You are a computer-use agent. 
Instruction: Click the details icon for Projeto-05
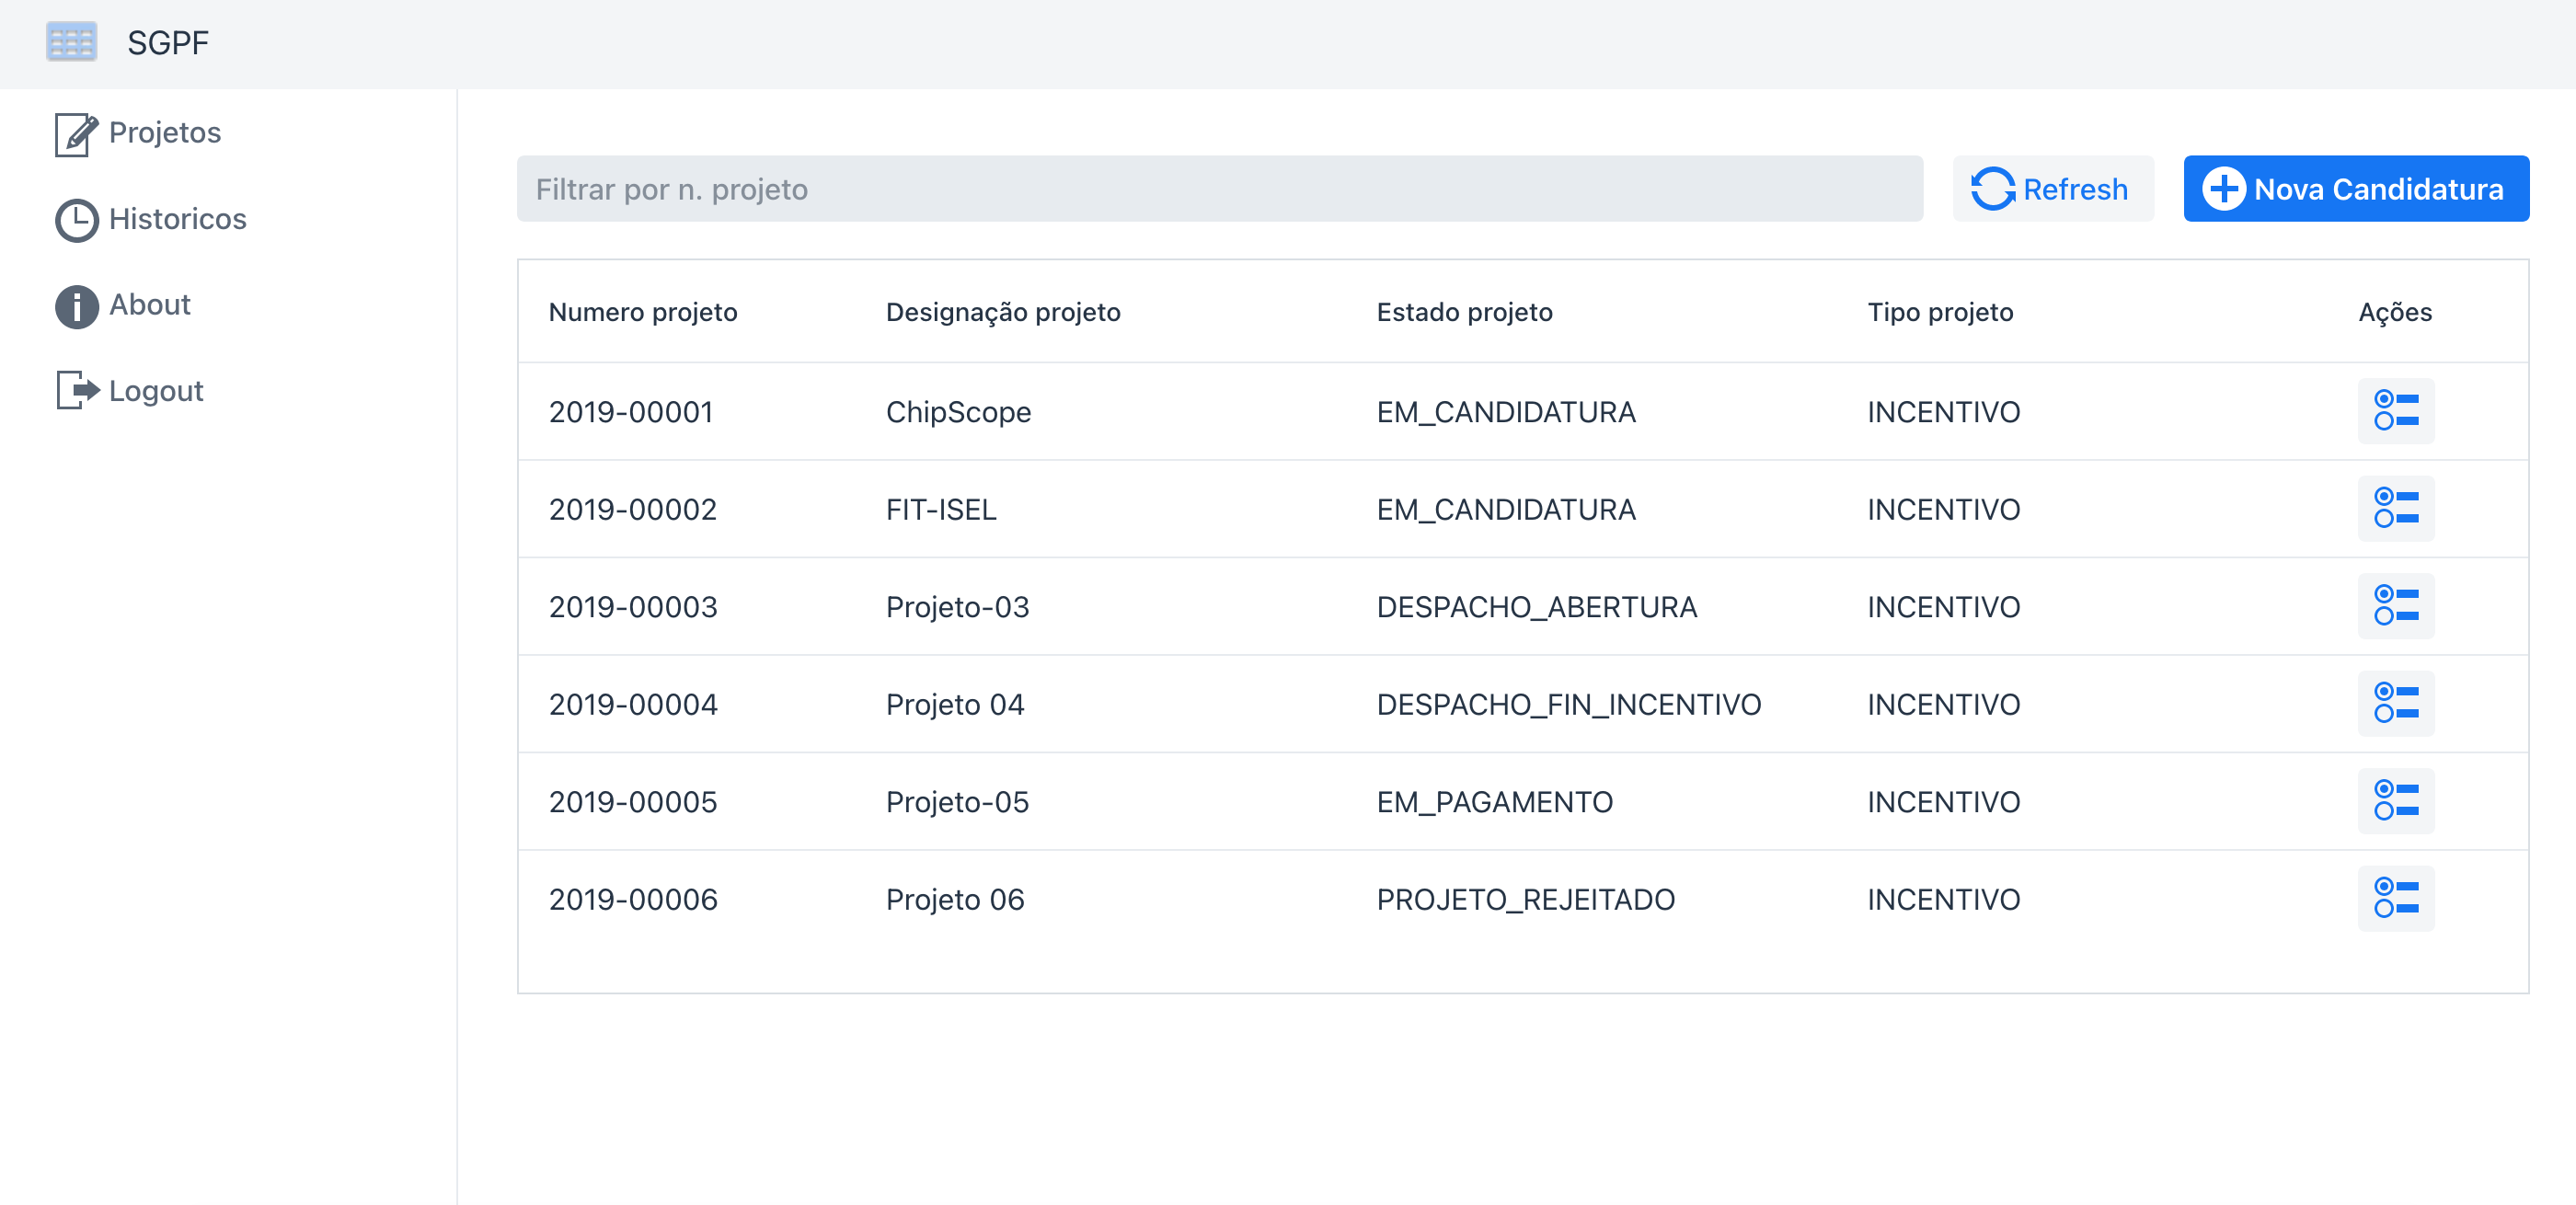click(2396, 803)
